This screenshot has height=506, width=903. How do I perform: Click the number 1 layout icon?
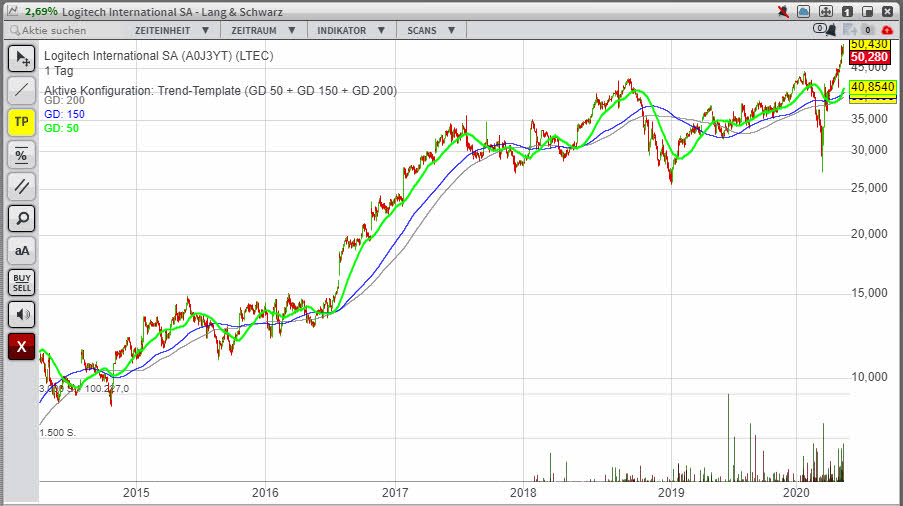[847, 11]
